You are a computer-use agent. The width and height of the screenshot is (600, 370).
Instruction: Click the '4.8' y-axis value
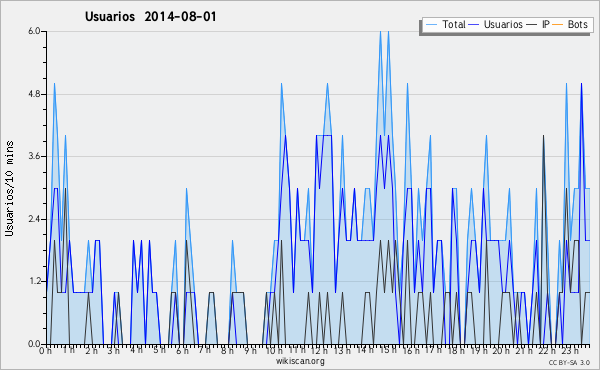[34, 94]
